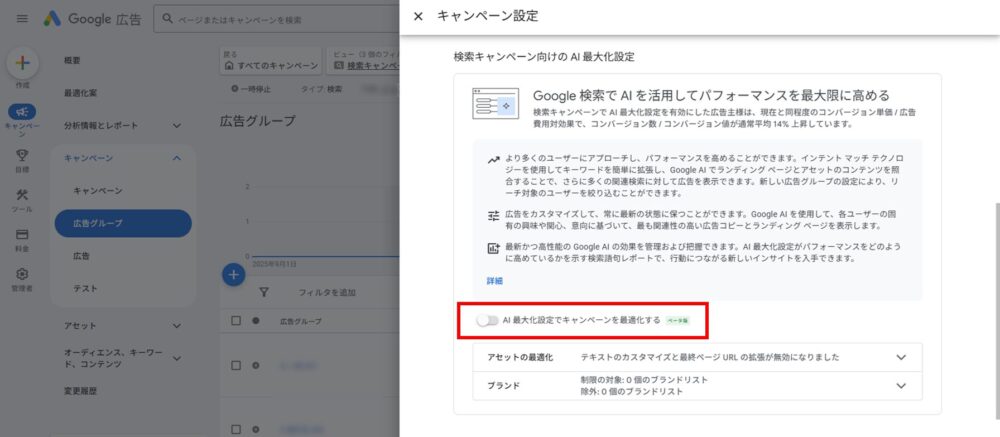1000x437 pixels.
Task: Open the hamburger main menu
Action: tap(22, 18)
